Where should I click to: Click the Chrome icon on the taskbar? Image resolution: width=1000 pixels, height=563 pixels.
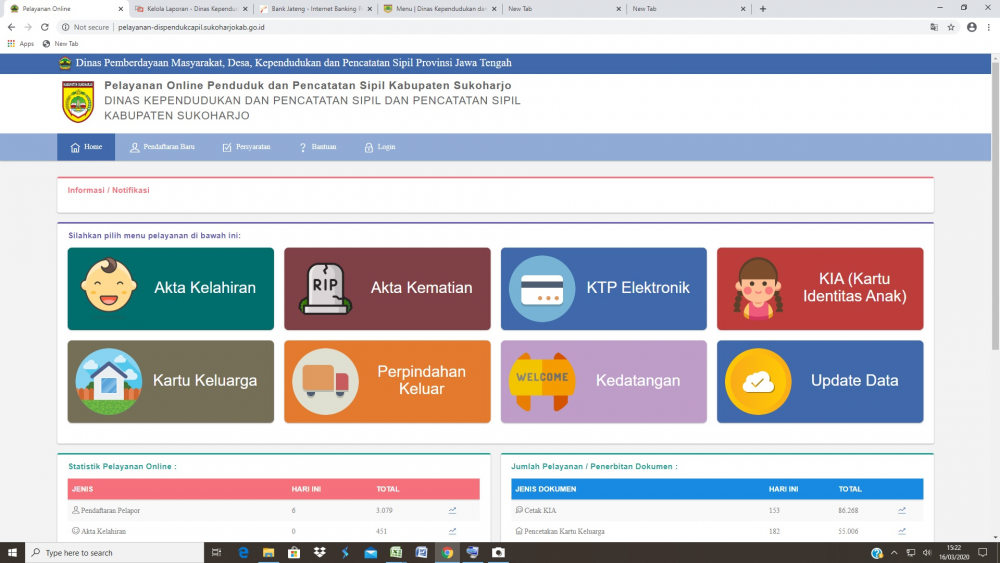(447, 552)
